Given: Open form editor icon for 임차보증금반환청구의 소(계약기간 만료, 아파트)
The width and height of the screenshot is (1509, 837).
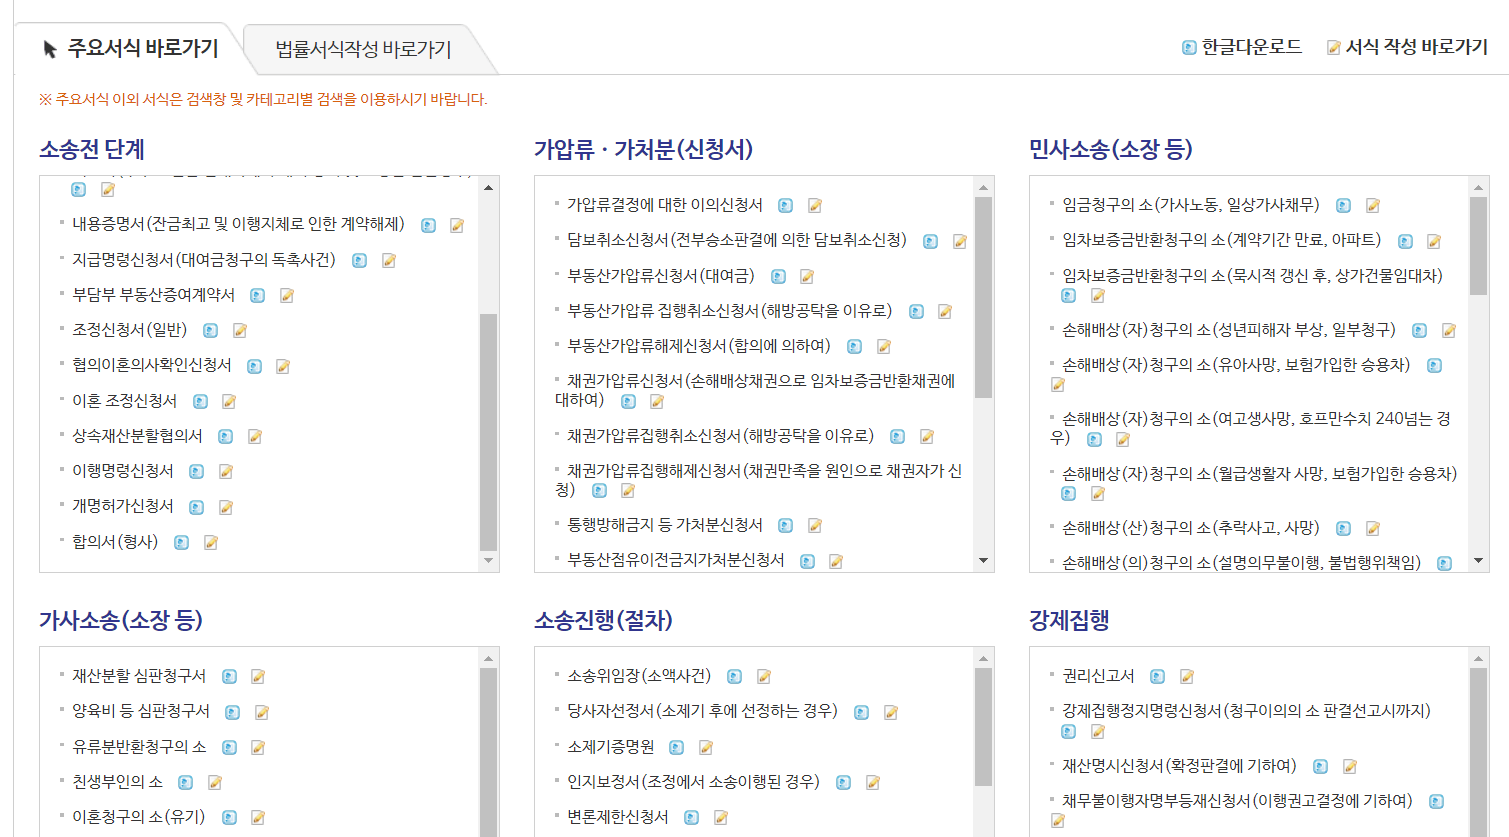Looking at the screenshot, I should [1433, 241].
